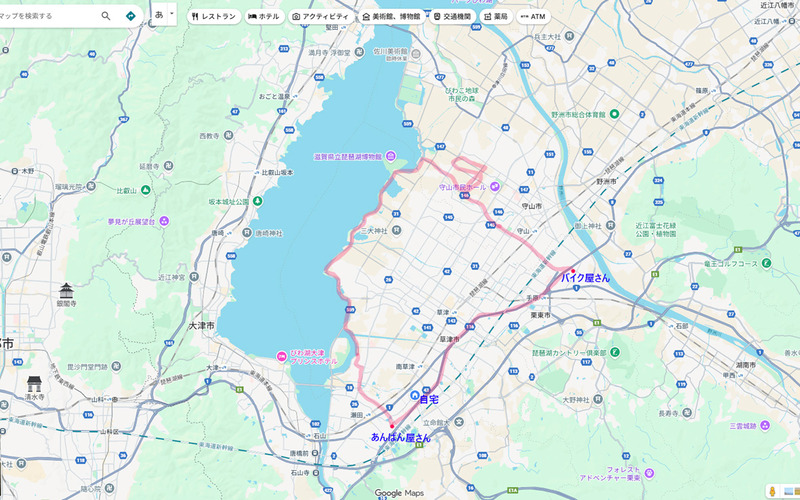800x500 pixels.
Task: Click the 清水寺 landmark icon
Action: (34, 384)
